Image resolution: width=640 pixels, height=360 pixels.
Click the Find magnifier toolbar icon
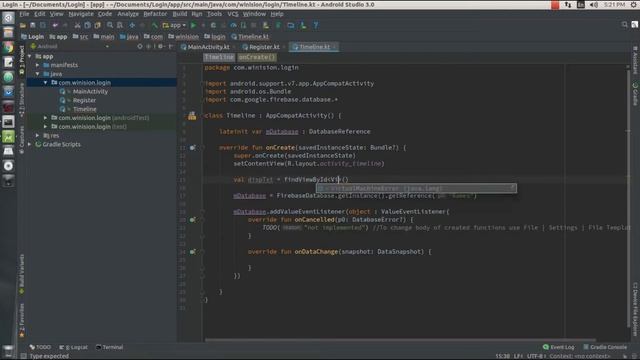[110, 25]
